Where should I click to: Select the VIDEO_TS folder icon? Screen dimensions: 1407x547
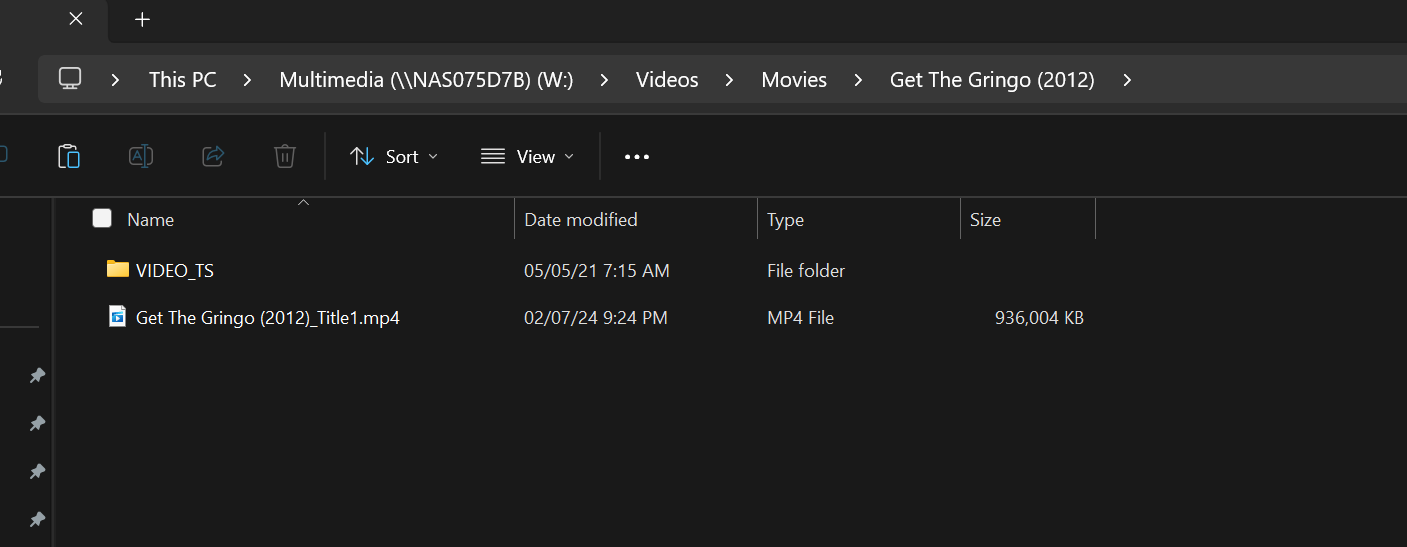[x=118, y=270]
